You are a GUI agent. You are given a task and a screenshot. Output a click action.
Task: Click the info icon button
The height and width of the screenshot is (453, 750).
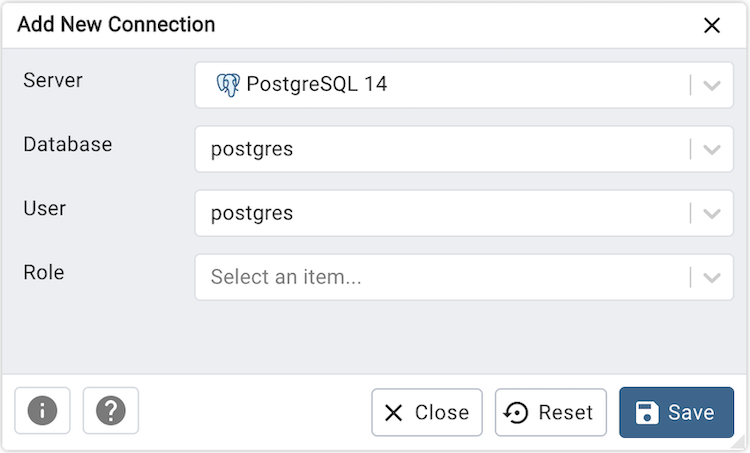43,411
